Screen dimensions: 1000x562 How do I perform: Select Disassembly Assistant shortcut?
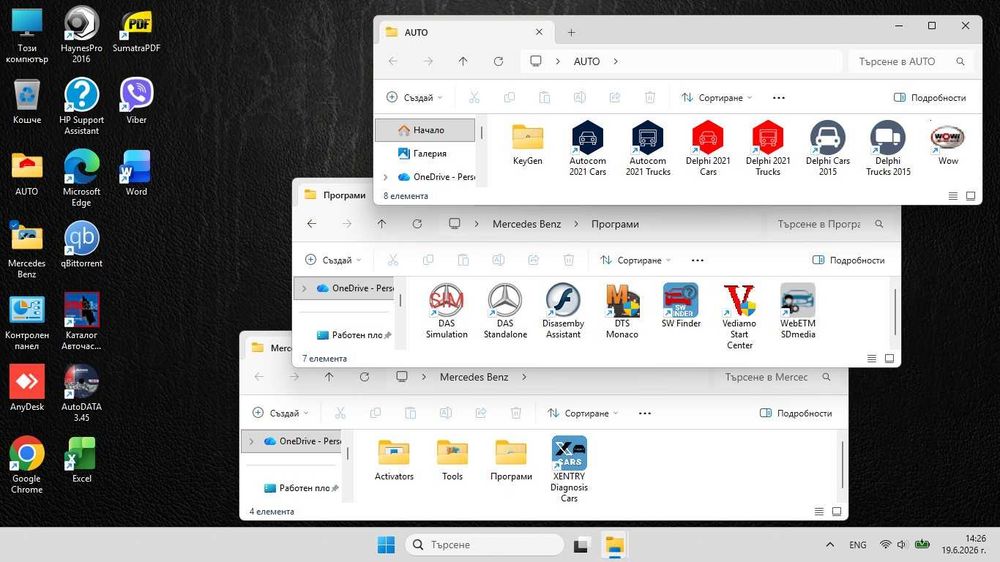pyautogui.click(x=563, y=311)
